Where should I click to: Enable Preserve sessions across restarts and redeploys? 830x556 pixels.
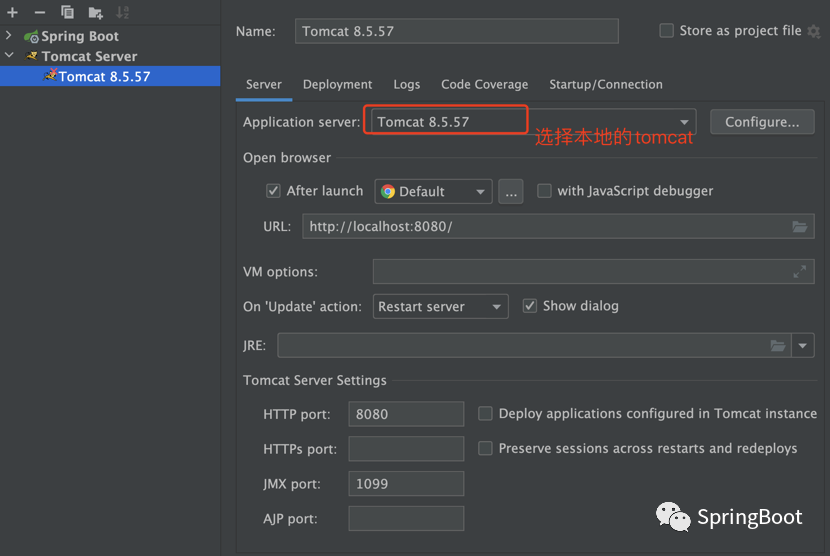tap(485, 448)
